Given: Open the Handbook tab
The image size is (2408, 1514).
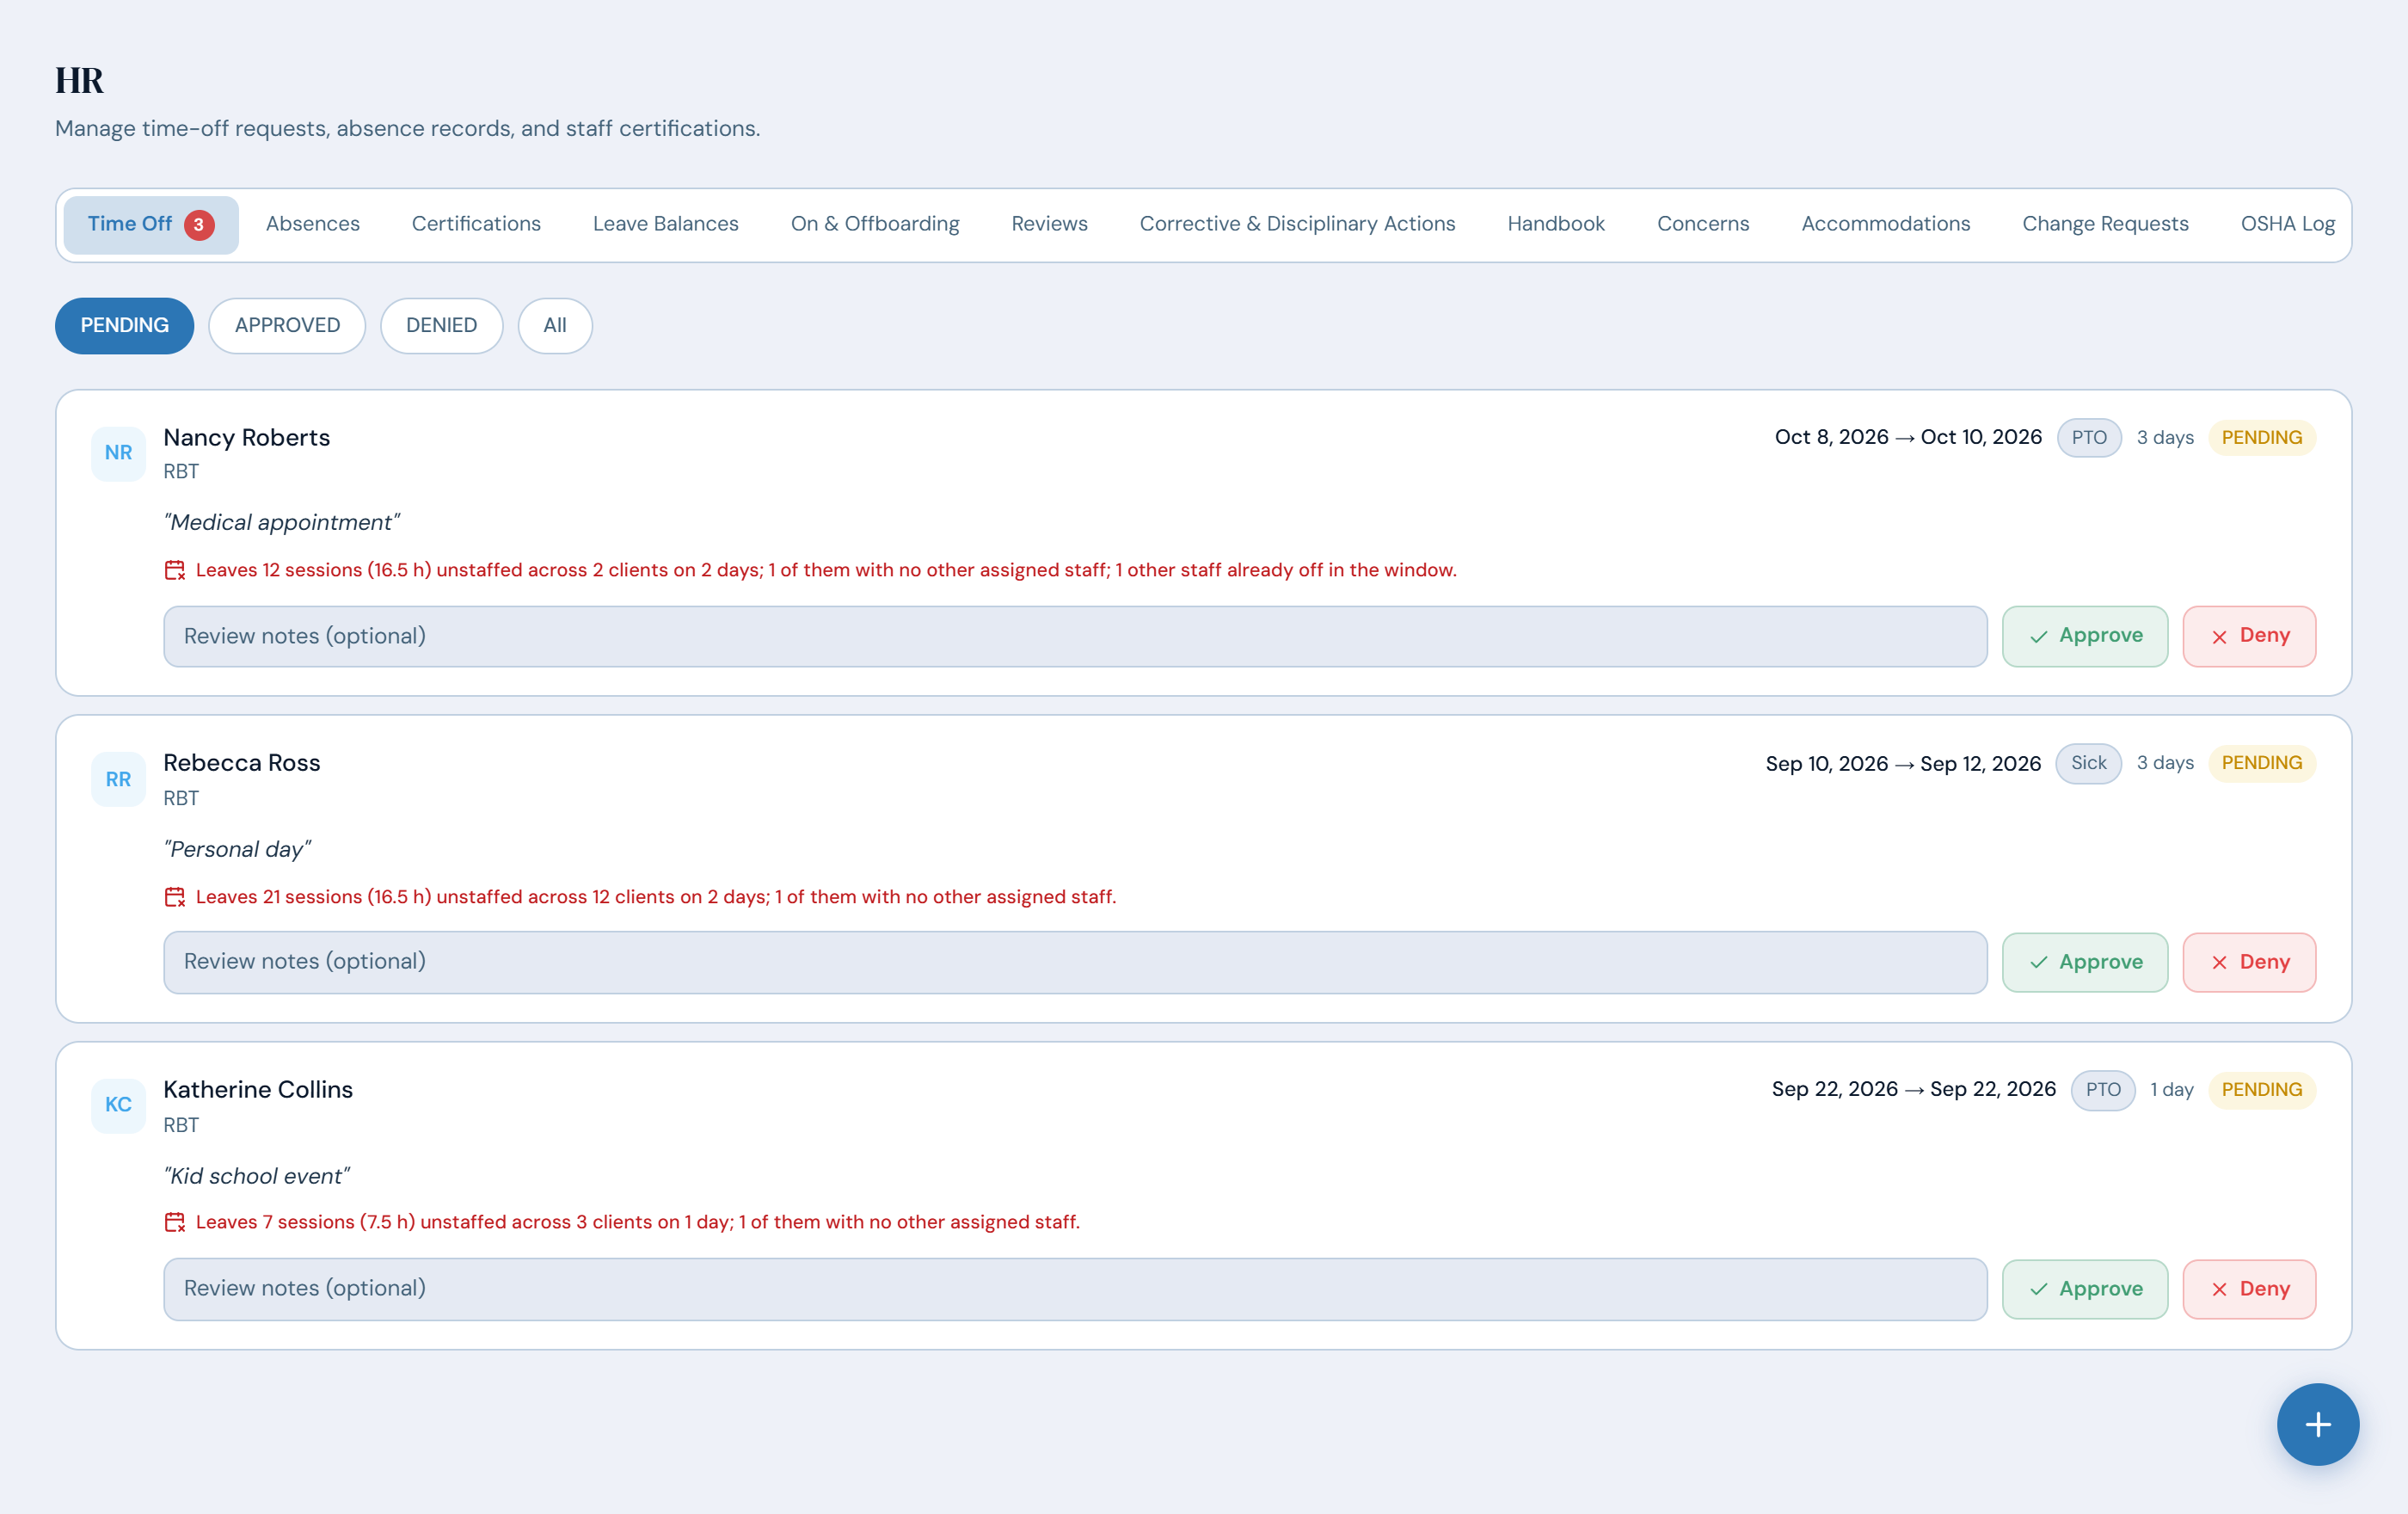Looking at the screenshot, I should pos(1556,224).
